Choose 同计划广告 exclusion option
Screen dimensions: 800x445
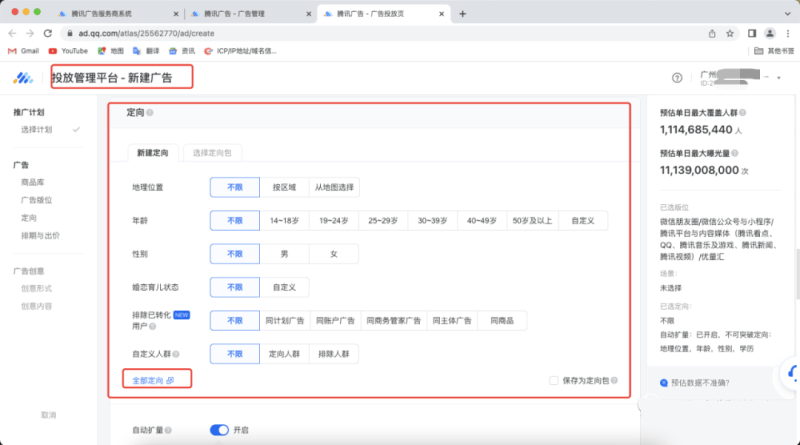coord(284,320)
